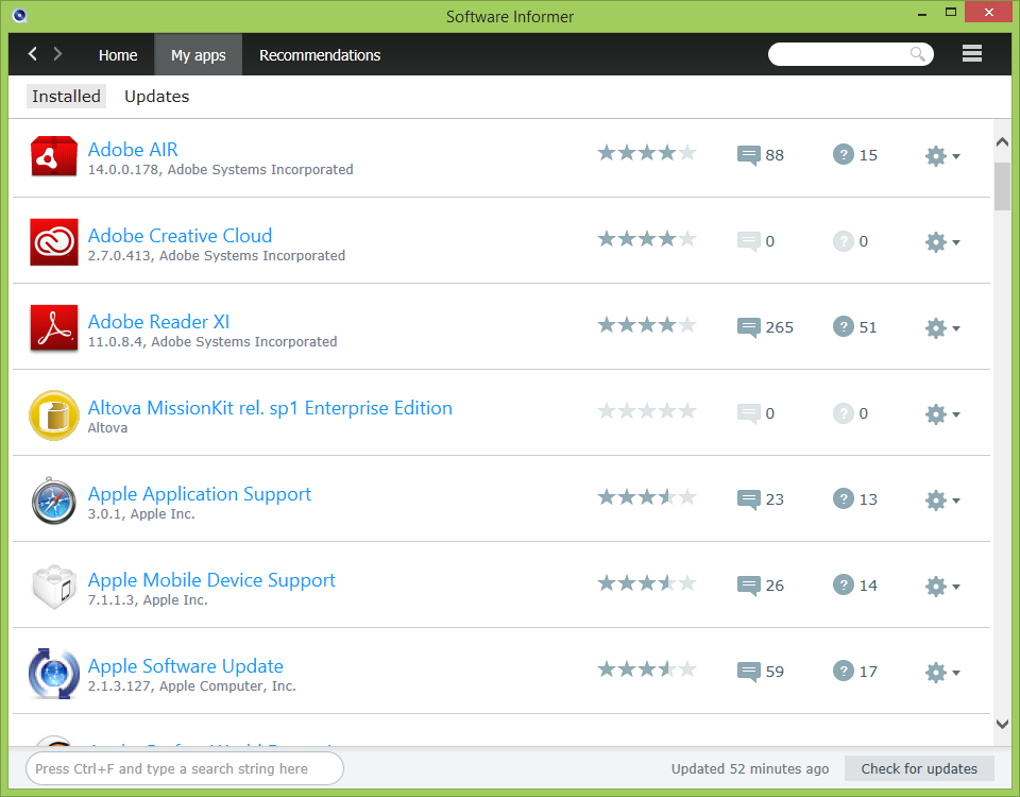
Task: Click the vertical scrollbar thumb
Action: [x=1002, y=186]
